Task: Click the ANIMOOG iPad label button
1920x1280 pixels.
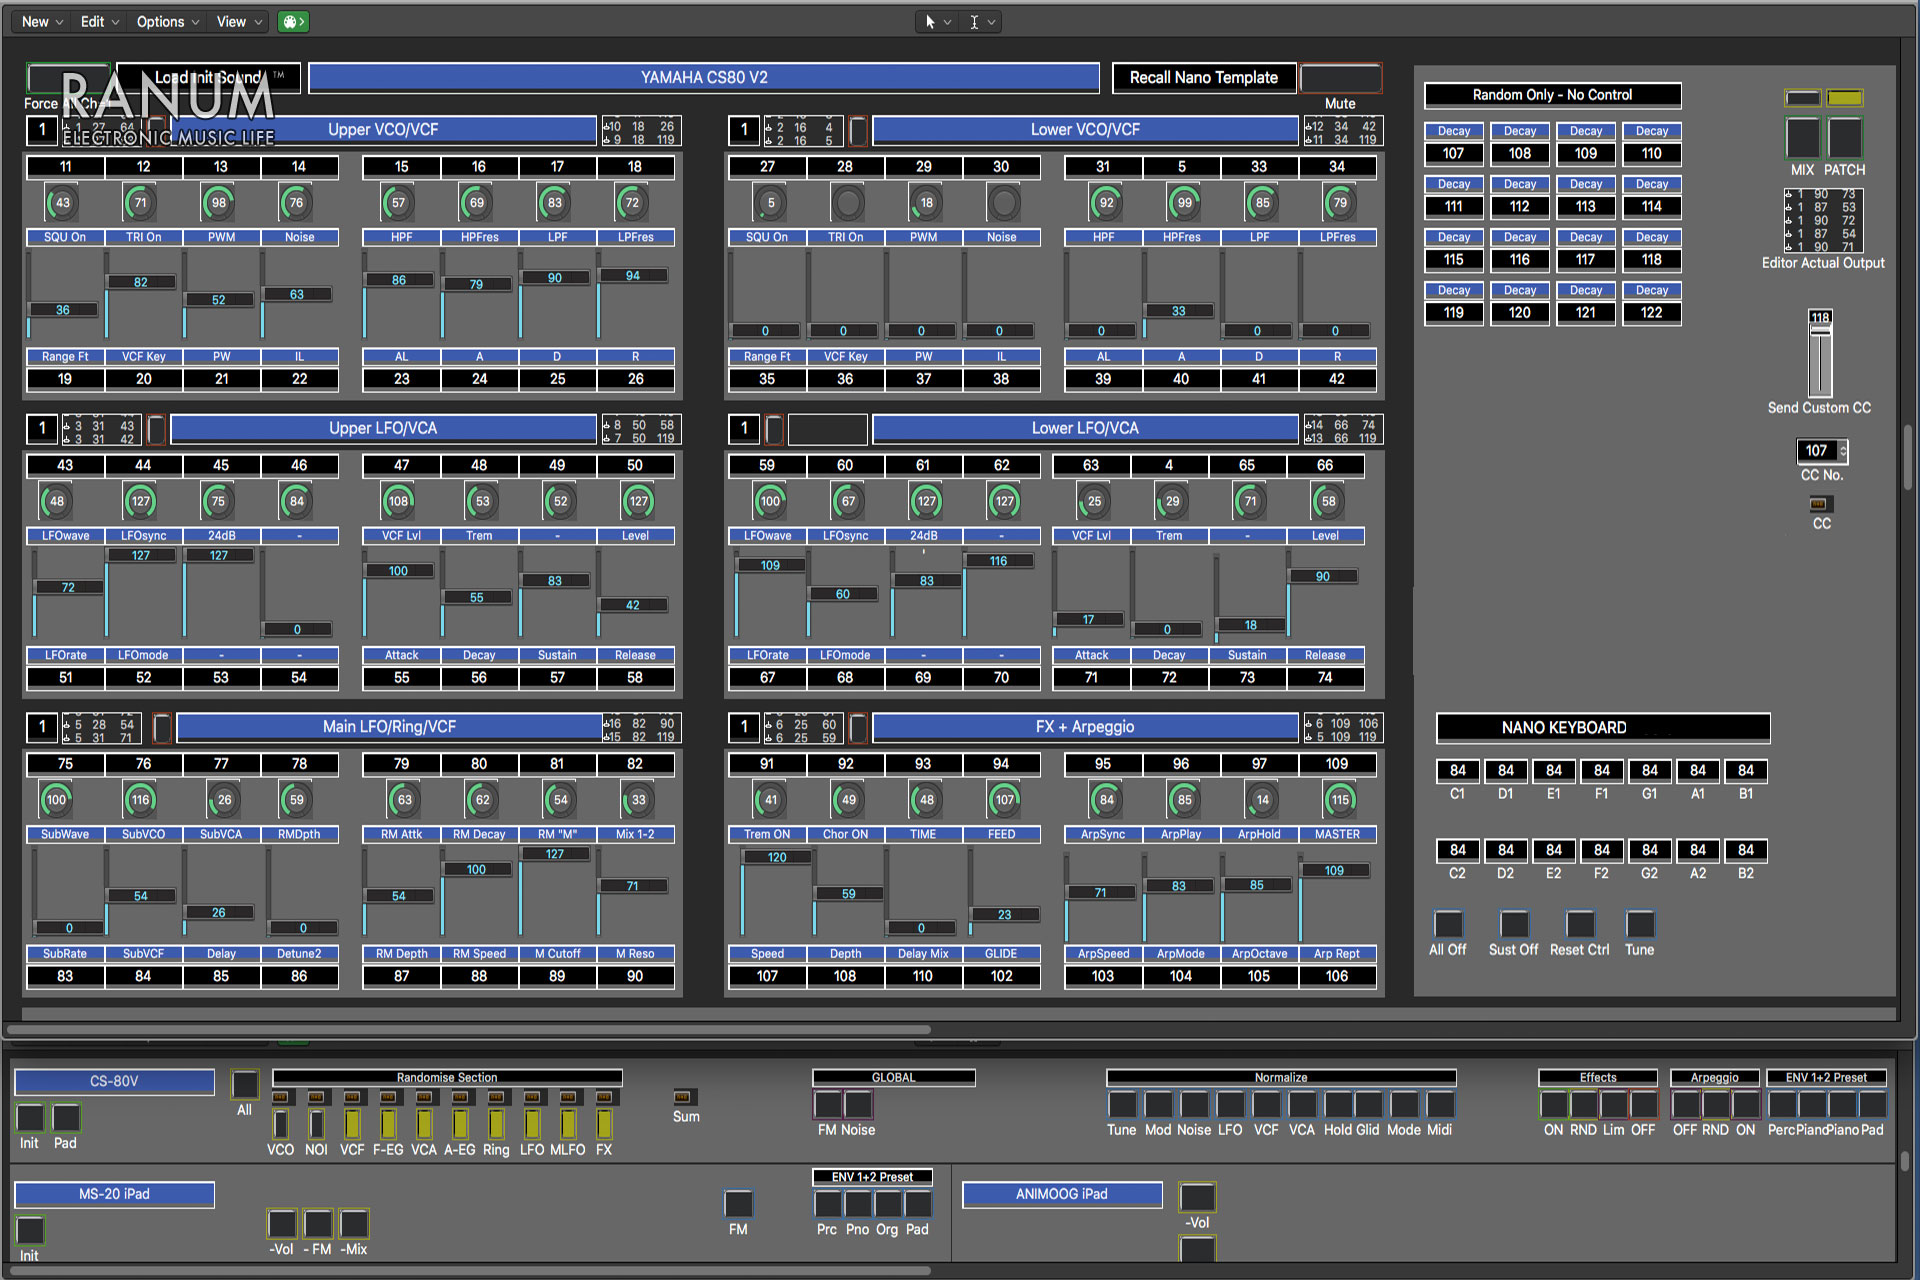Action: pos(1062,1195)
